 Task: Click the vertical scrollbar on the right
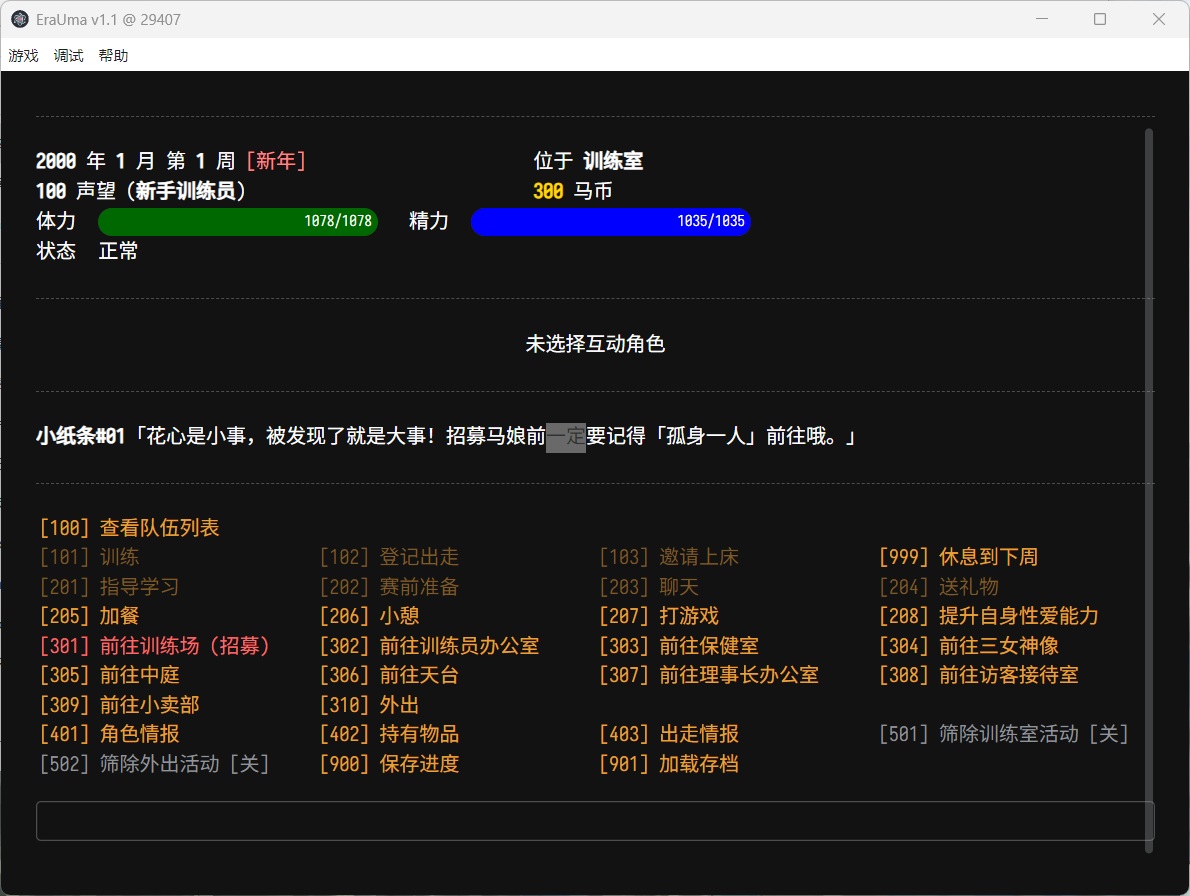1149,490
